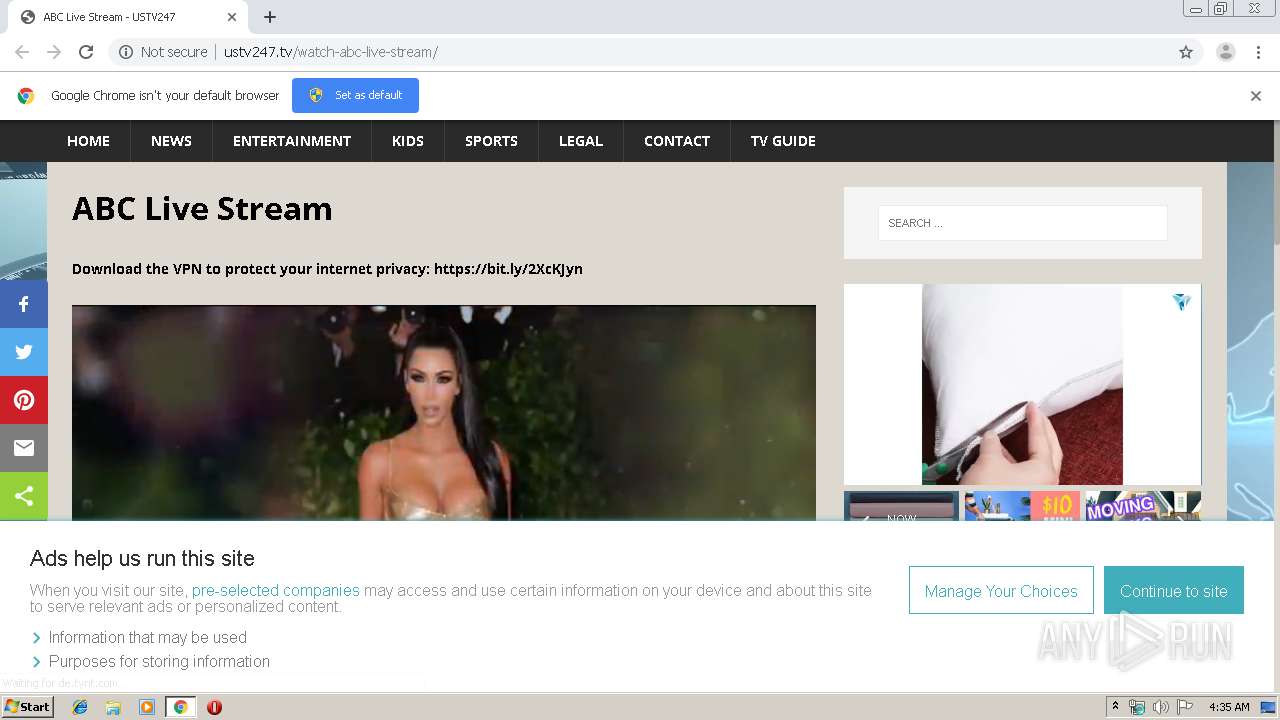Image resolution: width=1280 pixels, height=720 pixels.
Task: Open Internet Explorer from the taskbar
Action: tap(80, 707)
